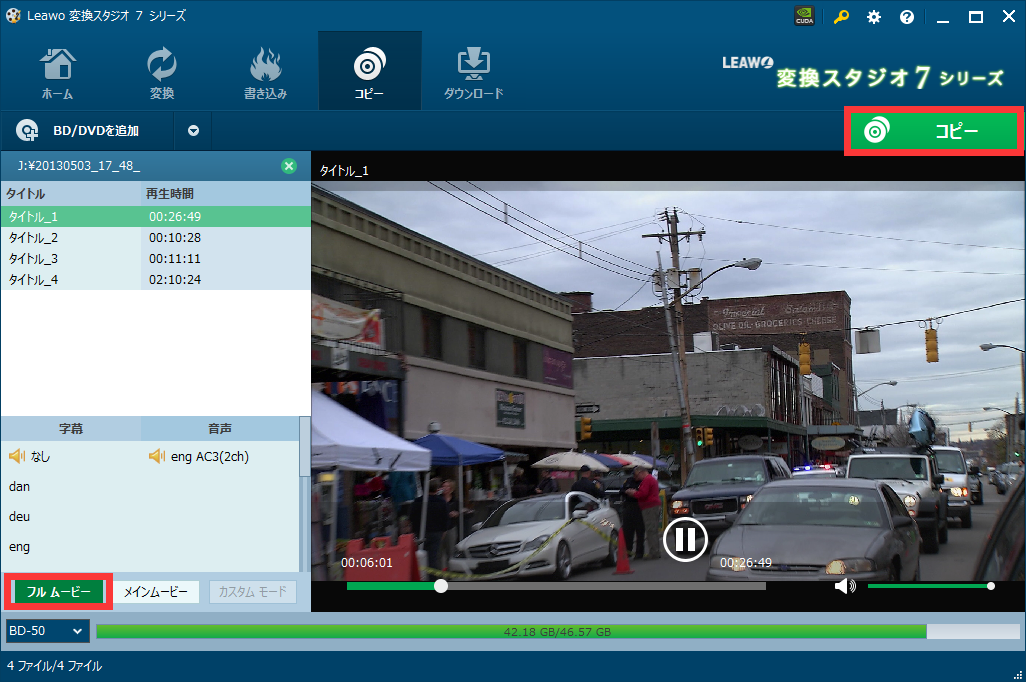Screen dimensions: 1026x682
Task: Select メインムービー copy mode
Action: pyautogui.click(x=155, y=592)
